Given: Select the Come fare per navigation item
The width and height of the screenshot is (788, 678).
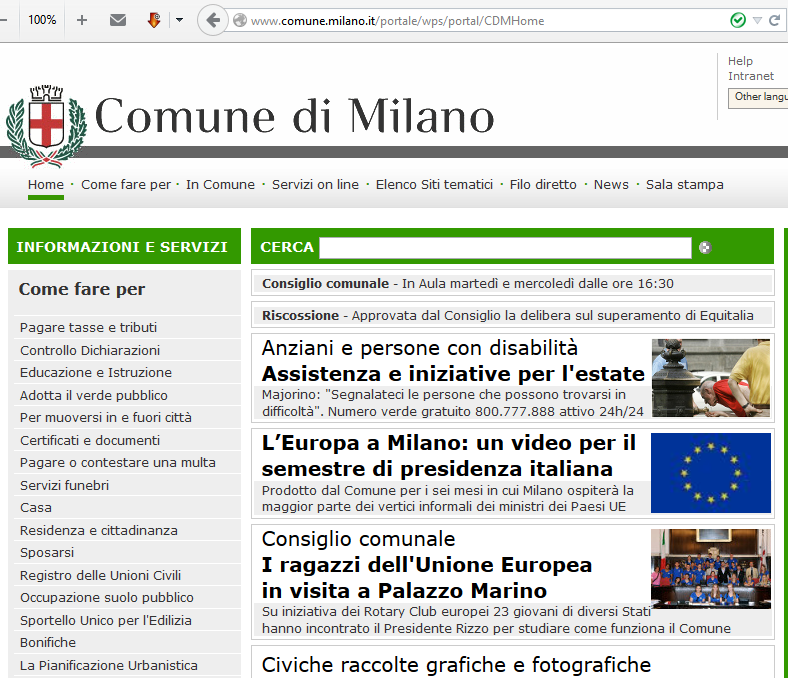Looking at the screenshot, I should pos(126,184).
